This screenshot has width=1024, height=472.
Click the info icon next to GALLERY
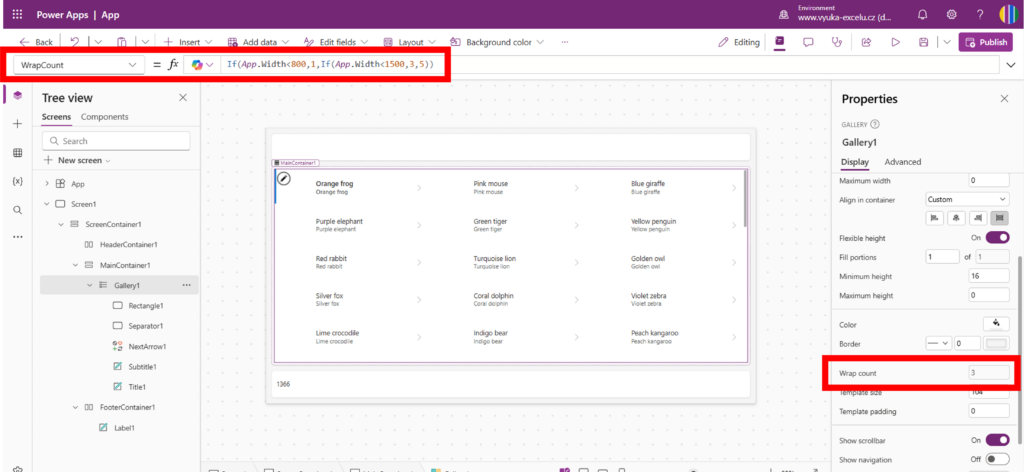pyautogui.click(x=875, y=125)
